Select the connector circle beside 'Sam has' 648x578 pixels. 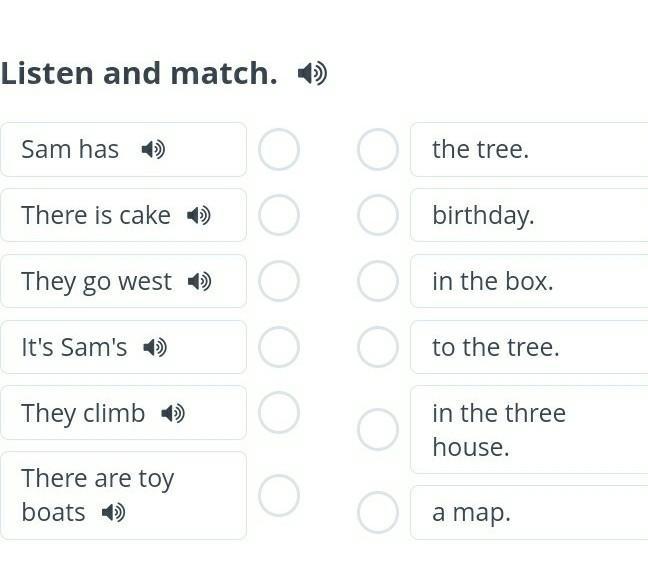coord(279,149)
